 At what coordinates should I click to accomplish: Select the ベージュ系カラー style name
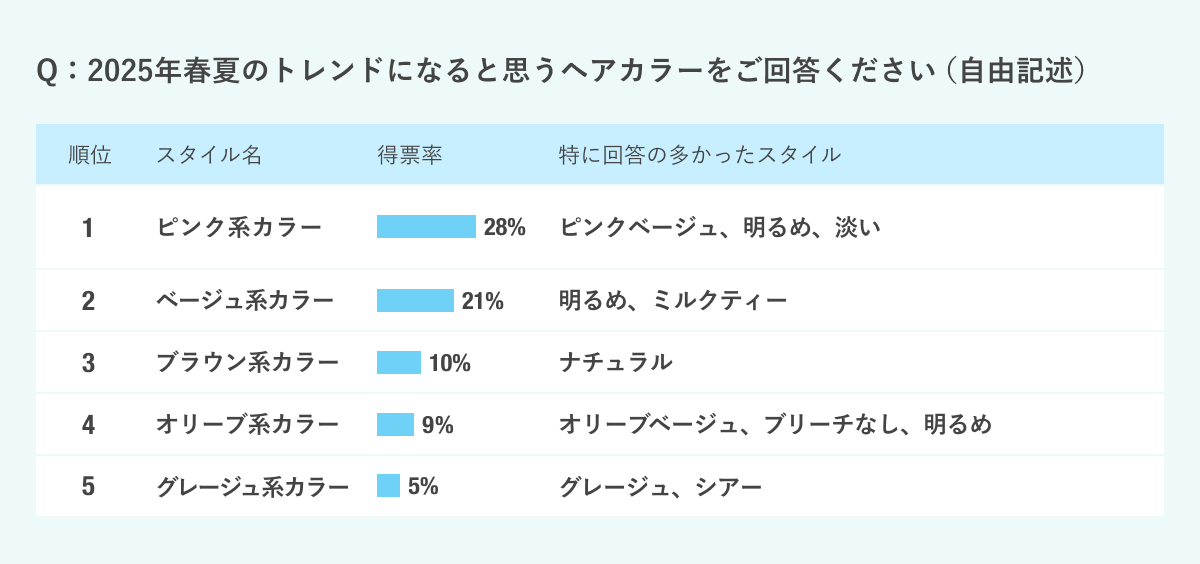[x=245, y=300]
